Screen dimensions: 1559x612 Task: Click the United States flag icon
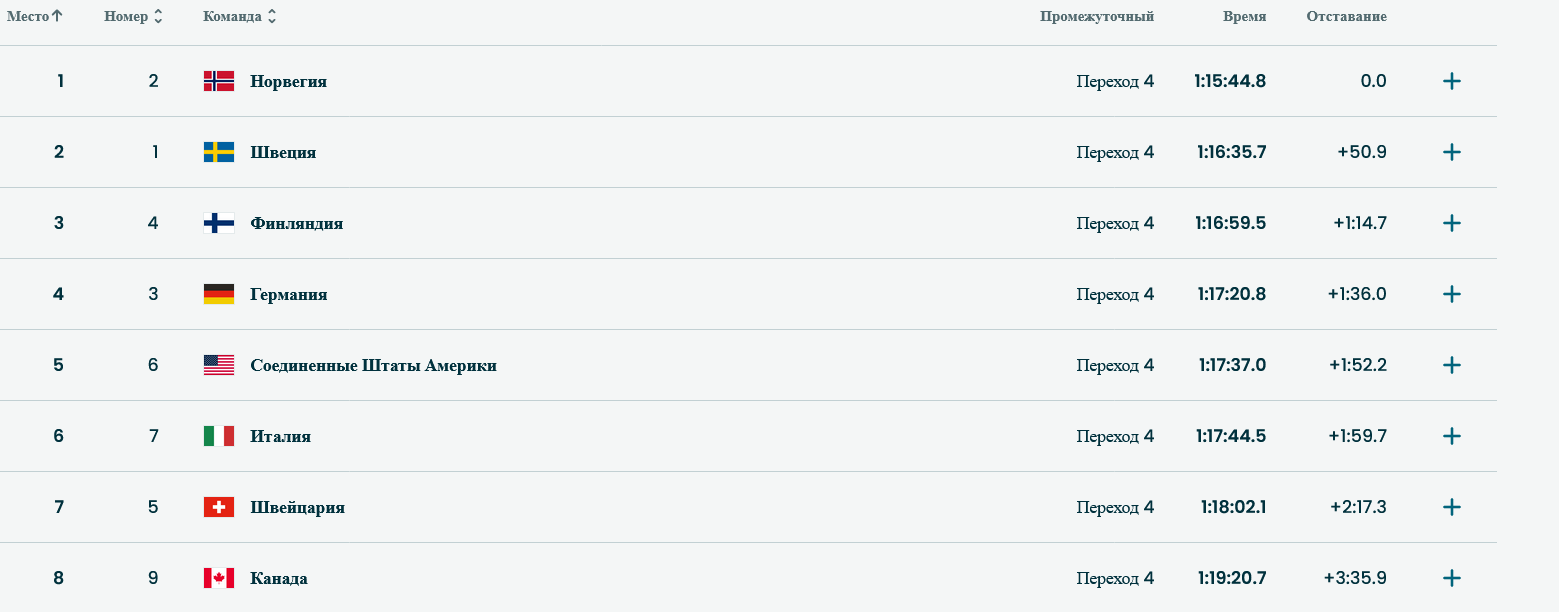(x=219, y=365)
